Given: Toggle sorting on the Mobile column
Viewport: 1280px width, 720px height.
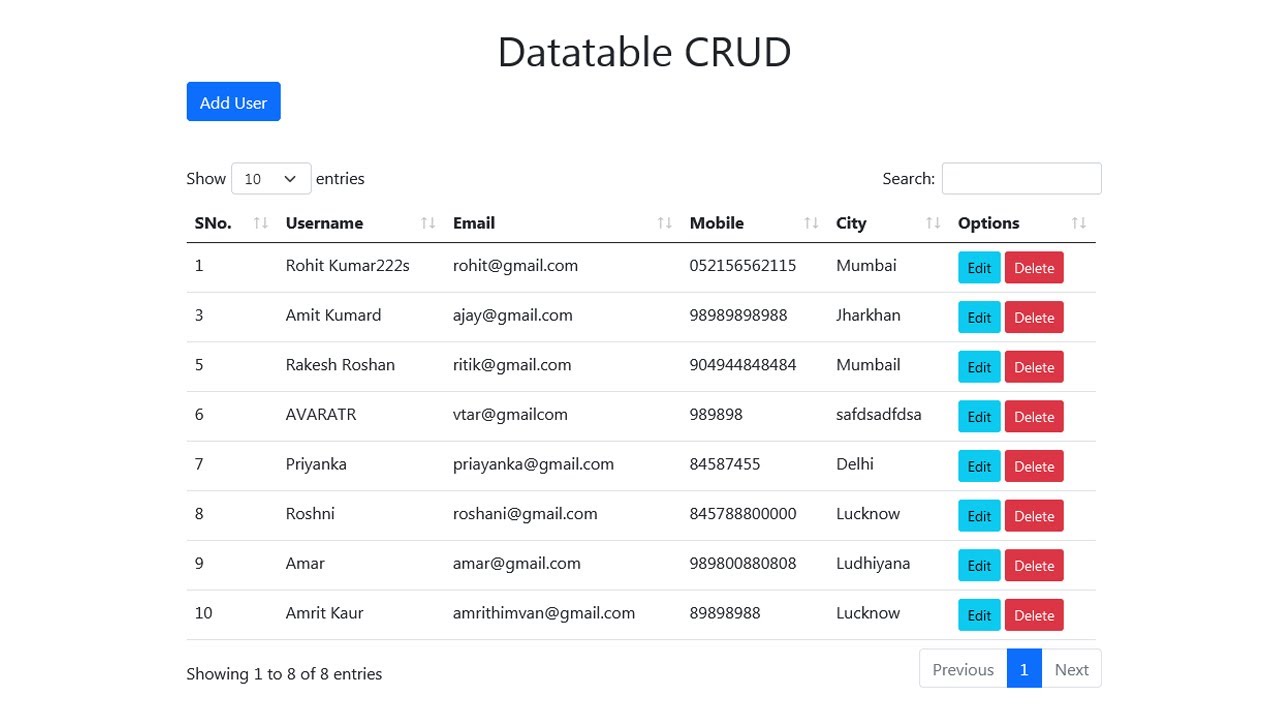Looking at the screenshot, I should 811,223.
